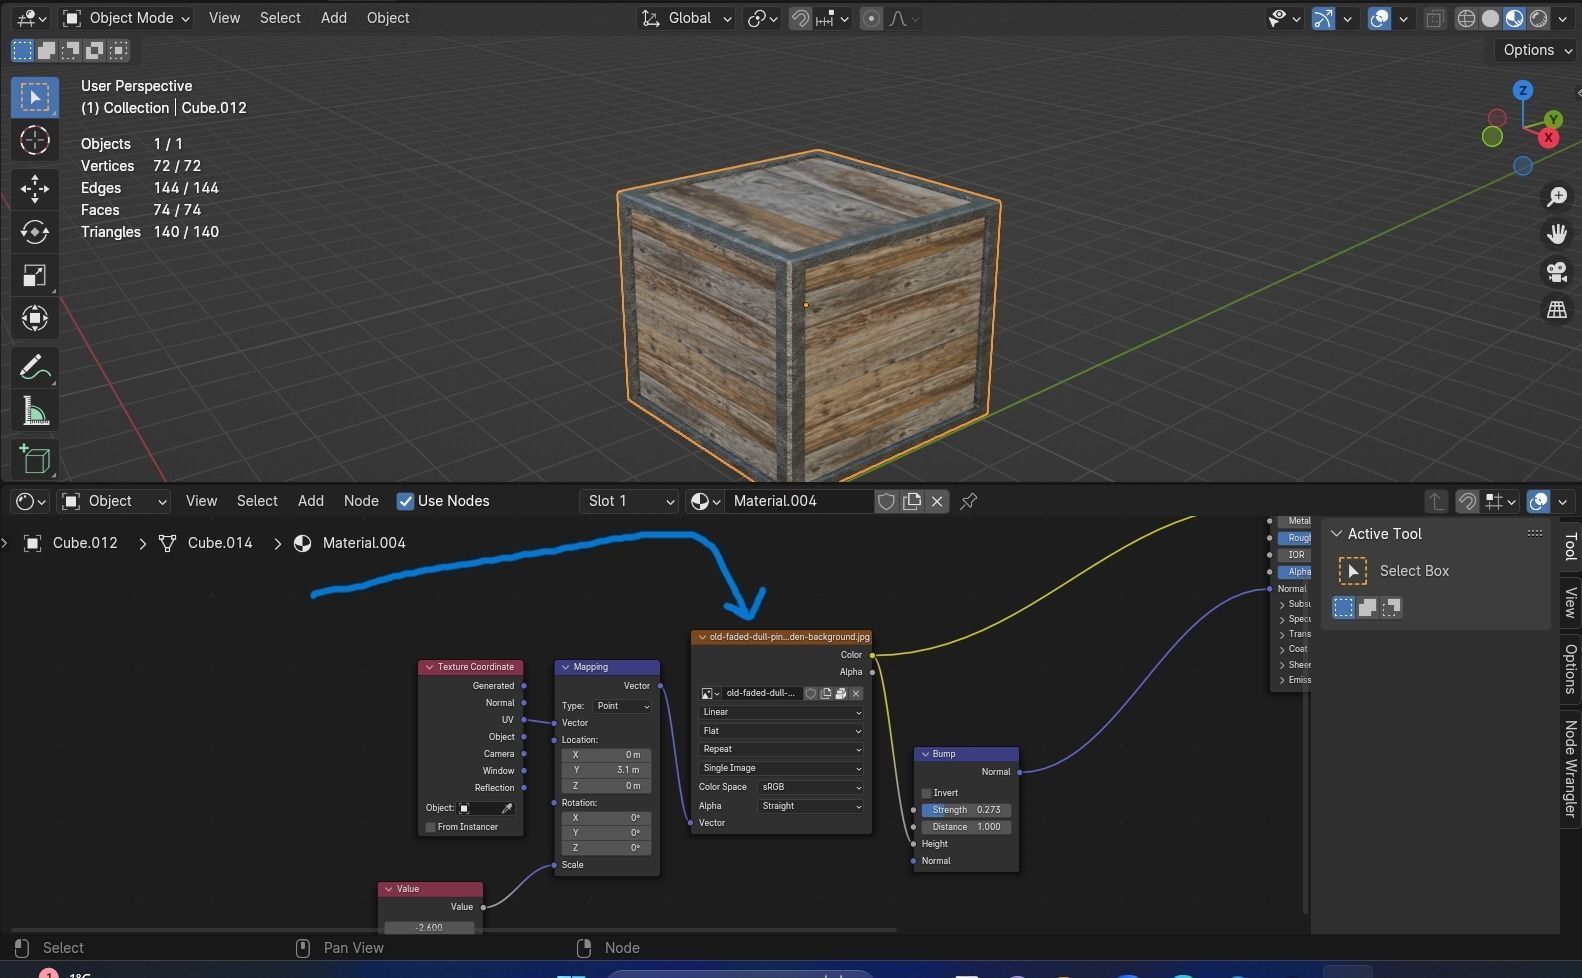Pin the node tree with pin icon
The image size is (1582, 978).
pyautogui.click(x=968, y=501)
